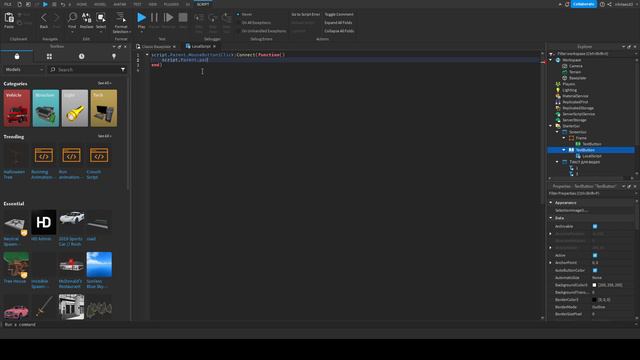
Task: Click Go to Script Error button
Action: click(x=305, y=14)
